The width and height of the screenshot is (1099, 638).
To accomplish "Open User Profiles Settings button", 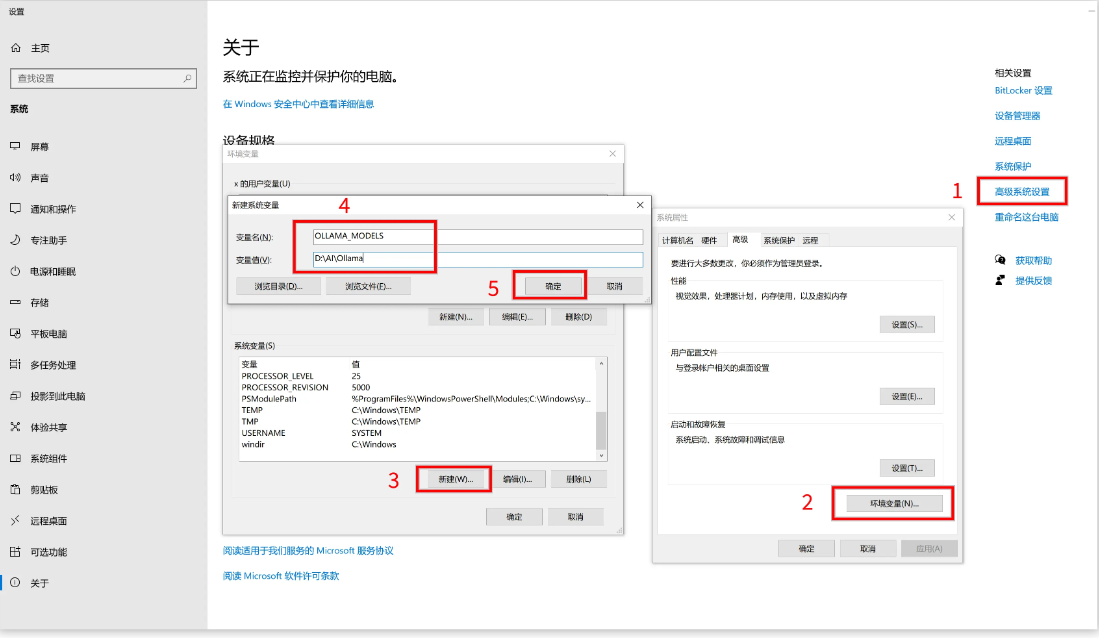I will 907,397.
